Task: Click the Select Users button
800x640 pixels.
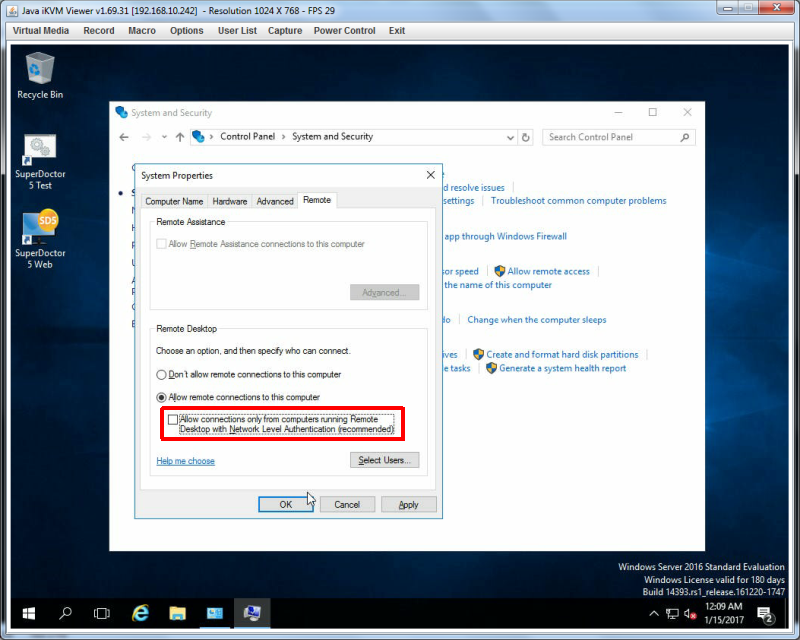Action: click(384, 460)
